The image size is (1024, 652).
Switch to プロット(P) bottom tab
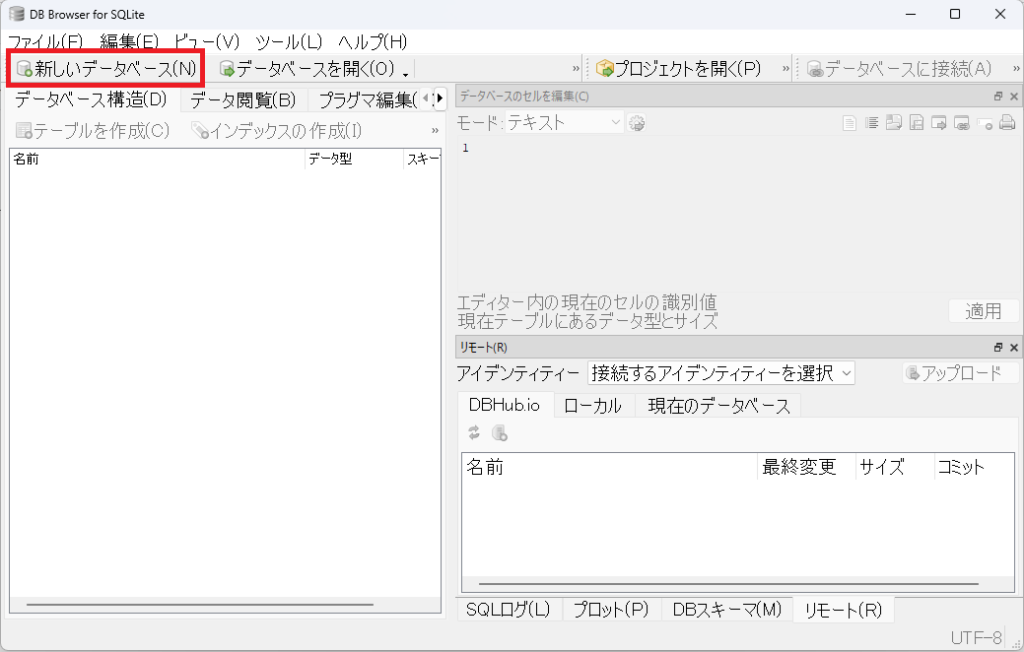pyautogui.click(x=611, y=610)
